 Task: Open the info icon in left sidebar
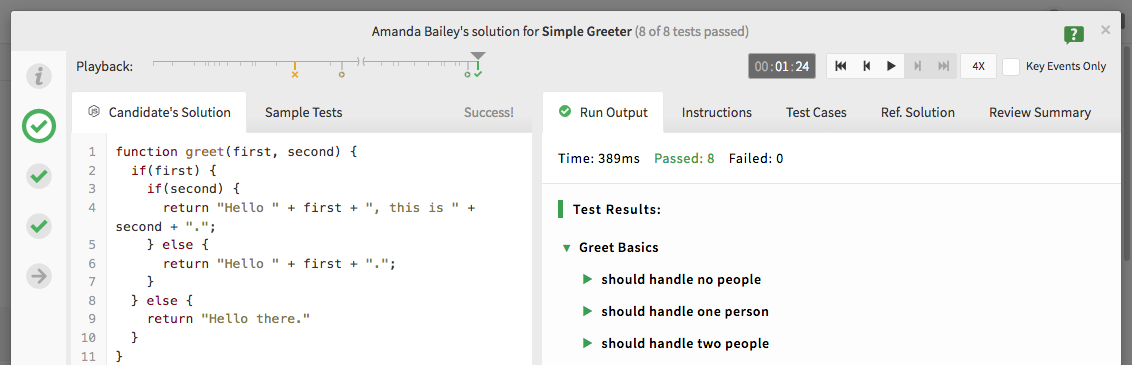38,76
